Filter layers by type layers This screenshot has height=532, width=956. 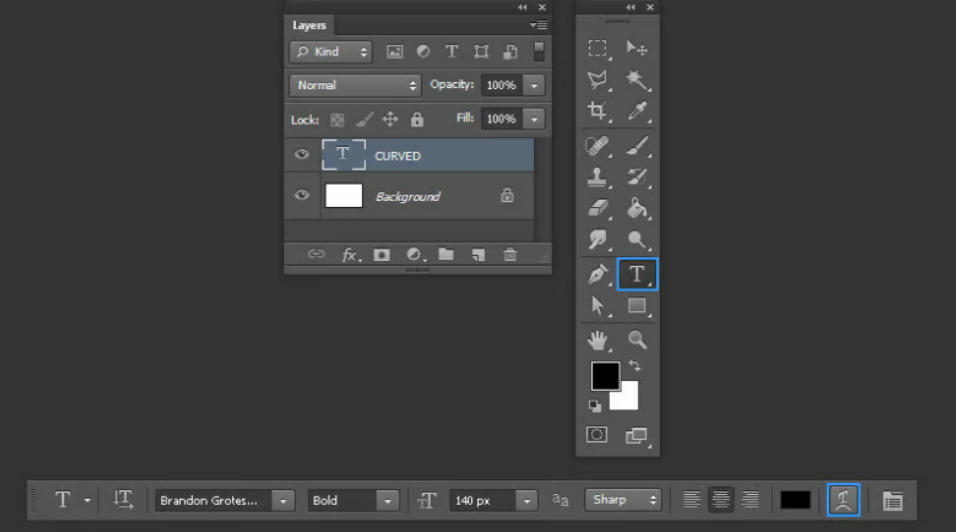(x=451, y=52)
